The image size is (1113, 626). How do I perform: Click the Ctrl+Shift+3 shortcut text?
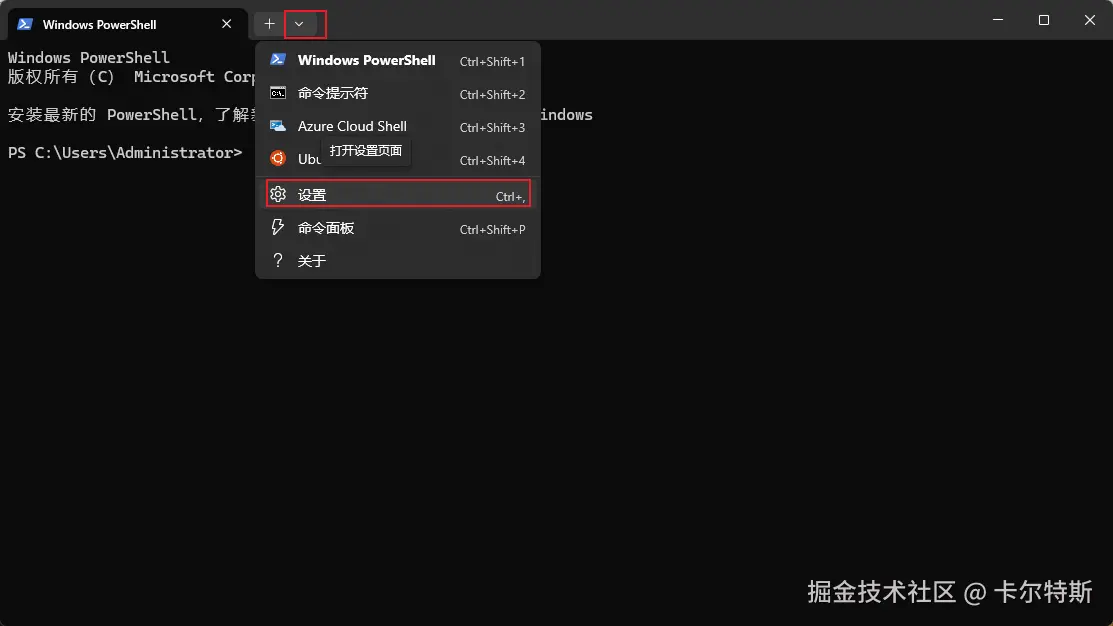(x=492, y=128)
